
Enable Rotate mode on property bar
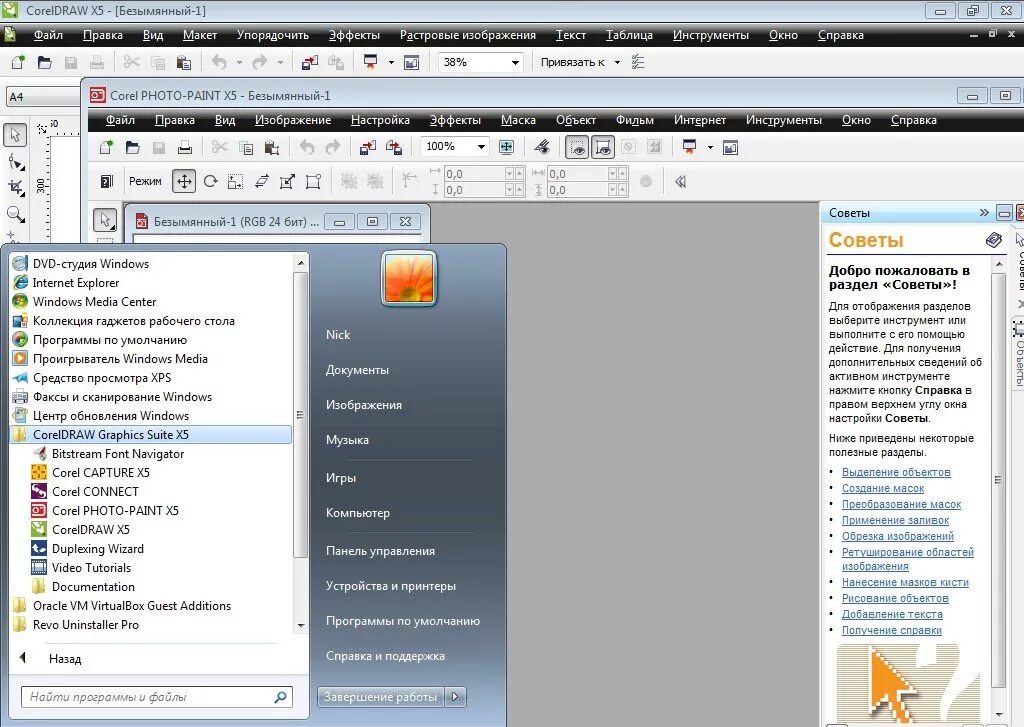coord(210,182)
